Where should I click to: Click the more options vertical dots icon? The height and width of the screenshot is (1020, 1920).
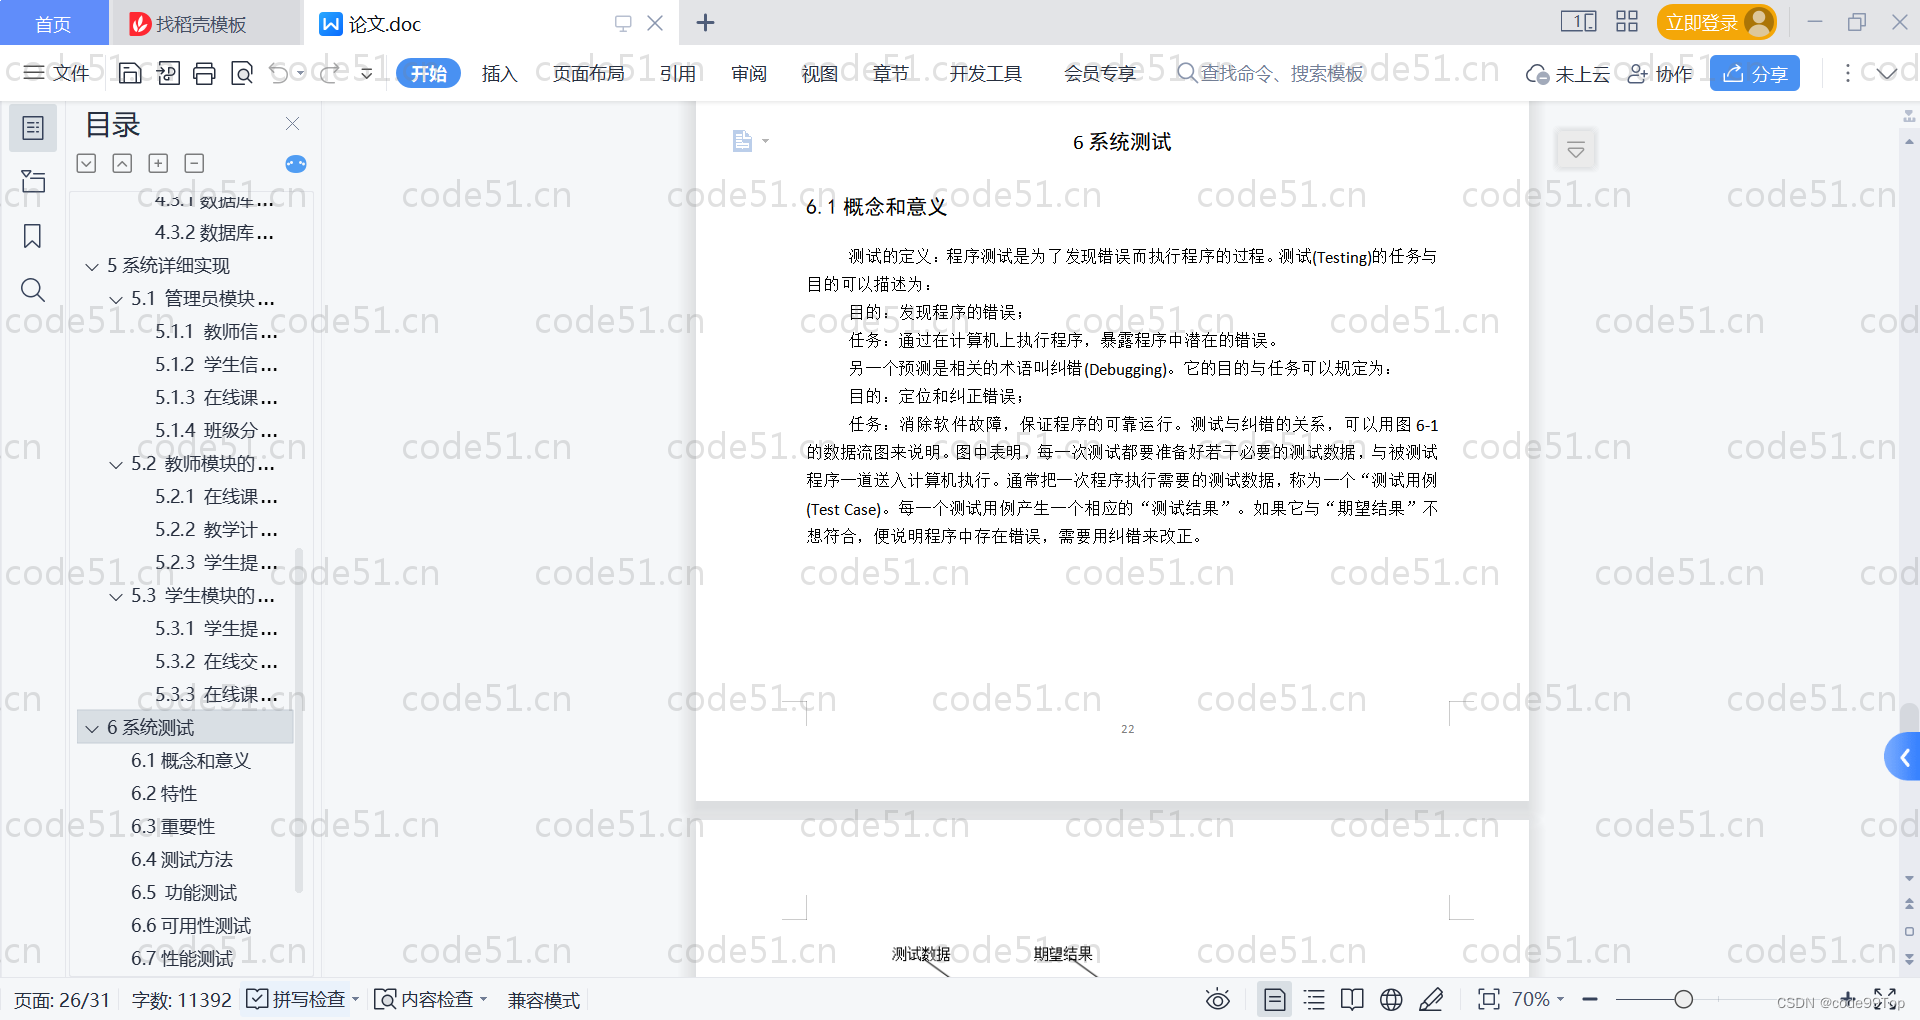point(1847,73)
